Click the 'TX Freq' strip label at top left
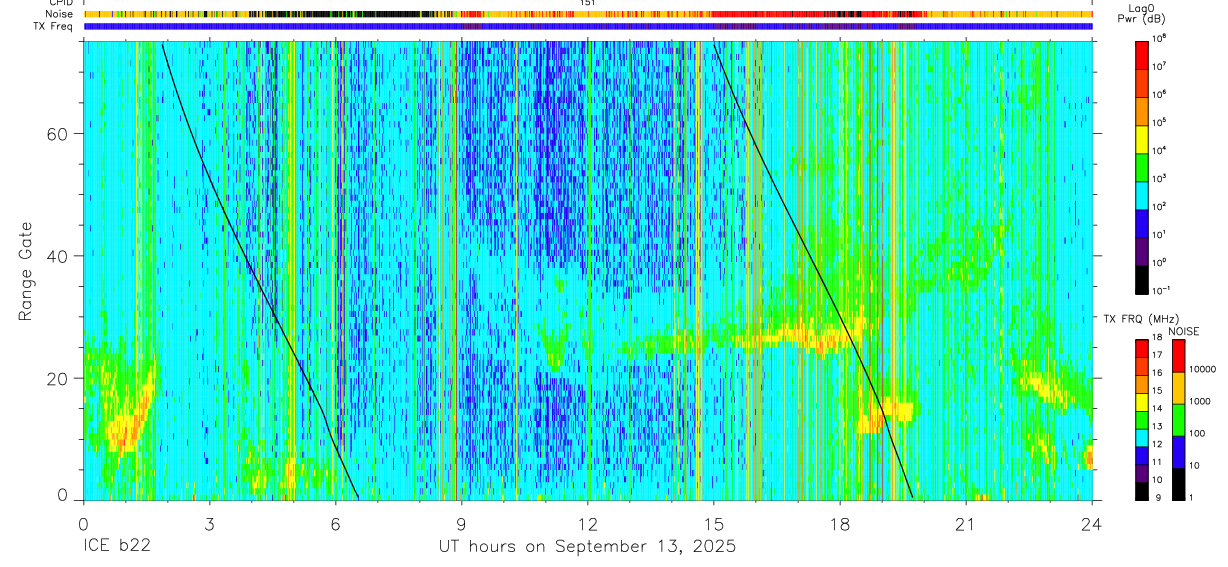 click(x=54, y=26)
